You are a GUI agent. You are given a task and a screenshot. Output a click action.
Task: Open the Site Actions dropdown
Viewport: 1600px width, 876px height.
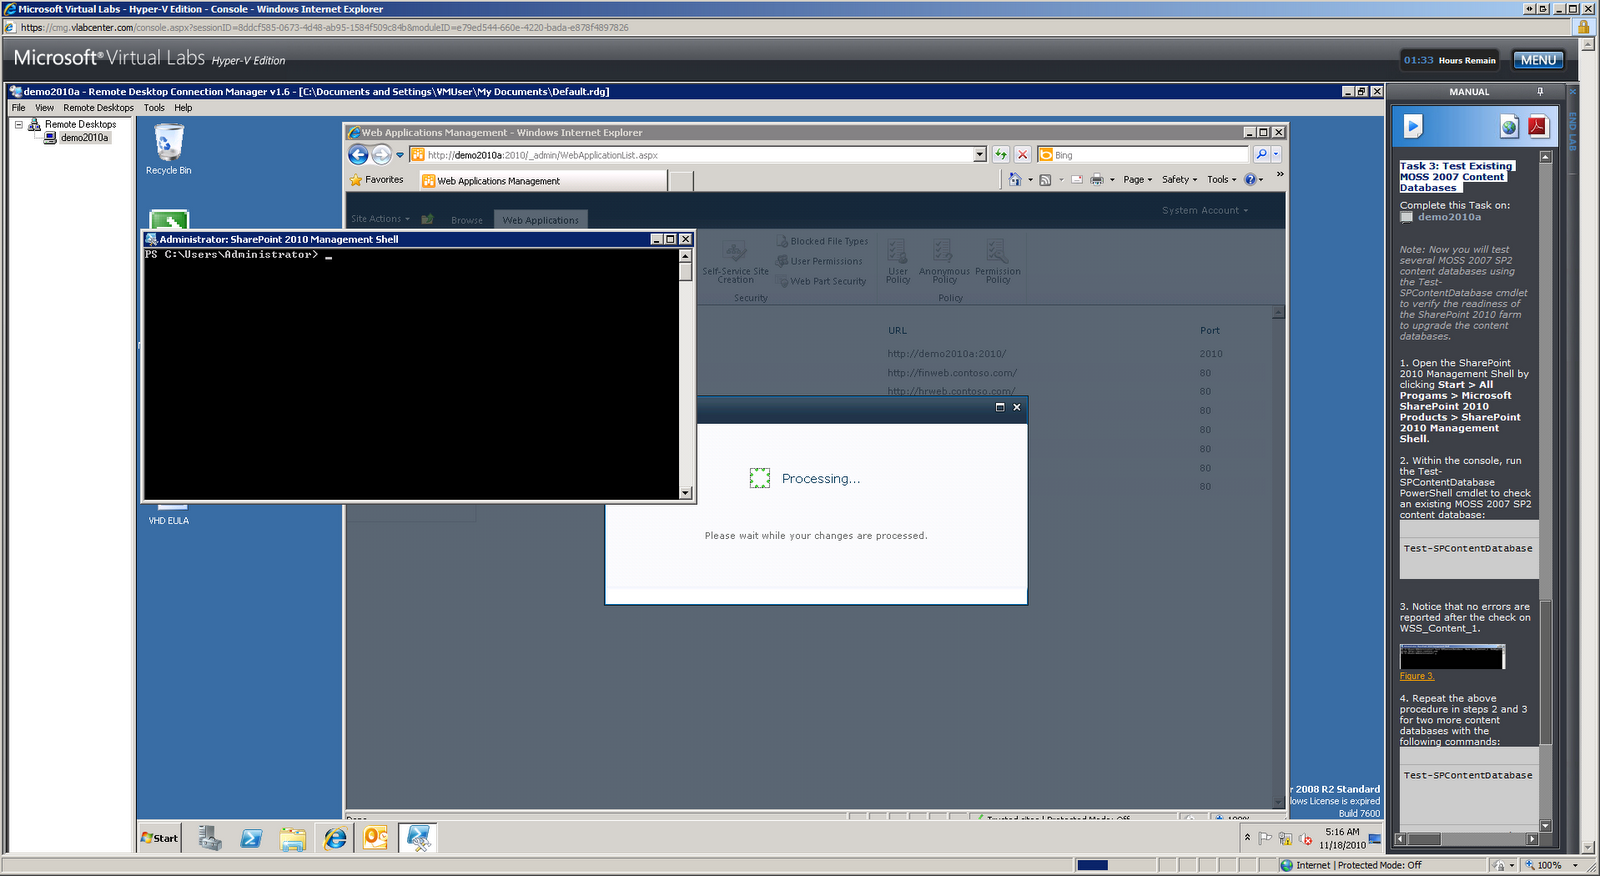tap(380, 219)
